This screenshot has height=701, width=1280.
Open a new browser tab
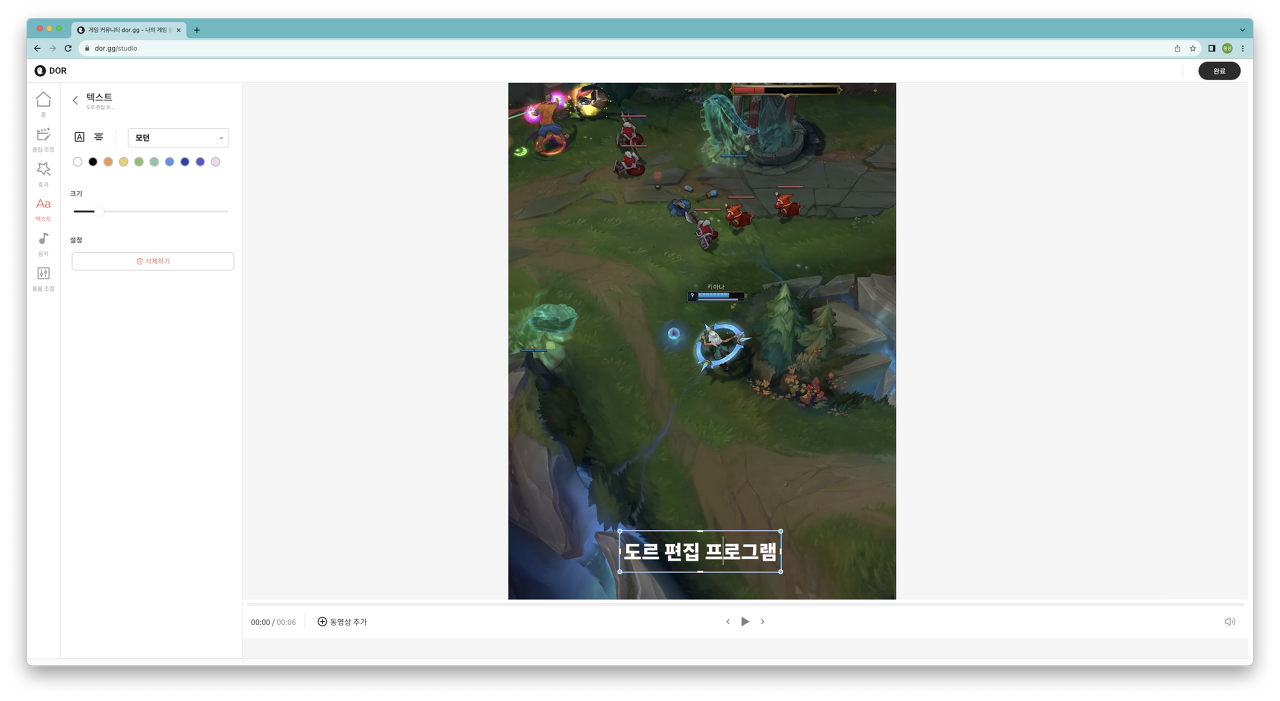click(x=197, y=30)
